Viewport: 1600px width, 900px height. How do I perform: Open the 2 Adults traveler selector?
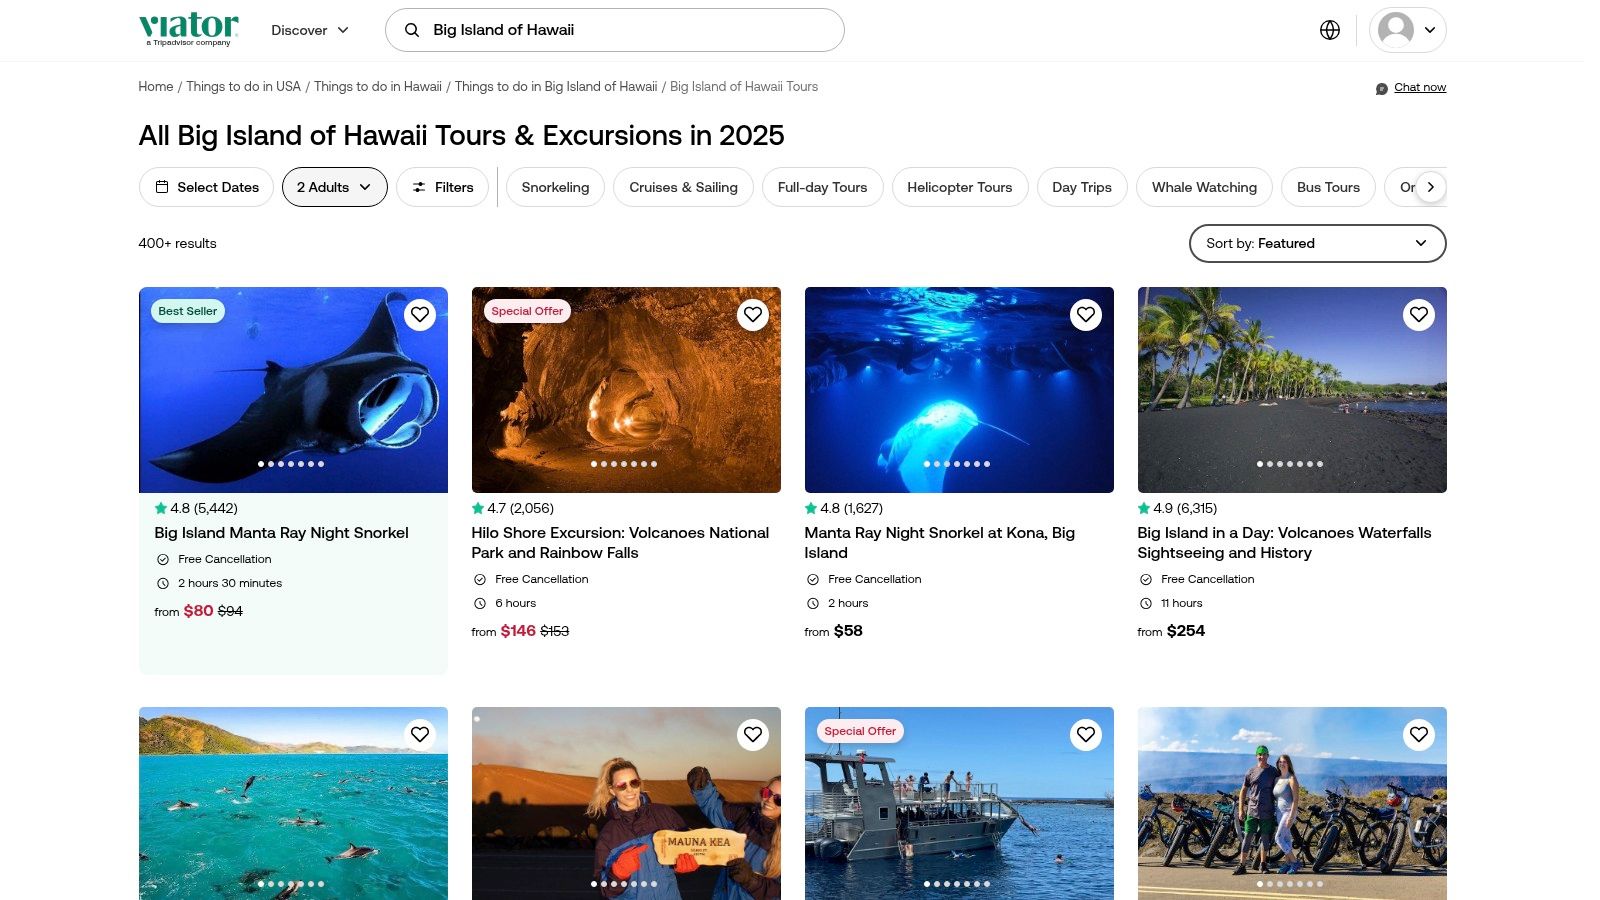pos(334,187)
